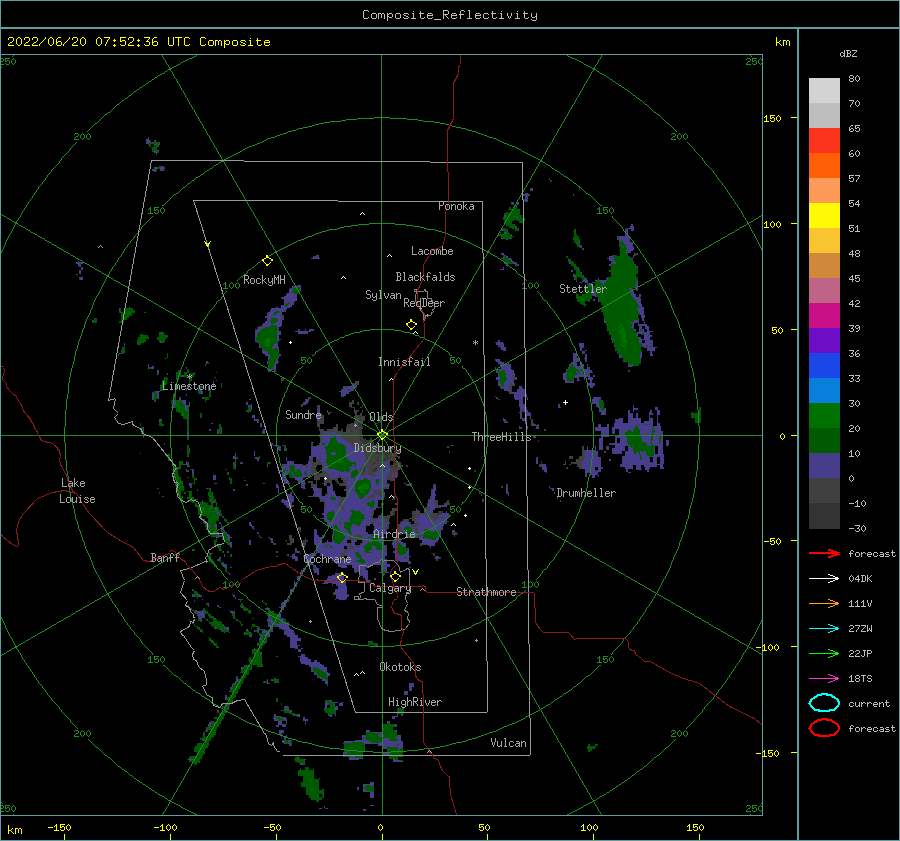
Task: Click the yellow diamond marker near RockyMH
Action: 267,261
